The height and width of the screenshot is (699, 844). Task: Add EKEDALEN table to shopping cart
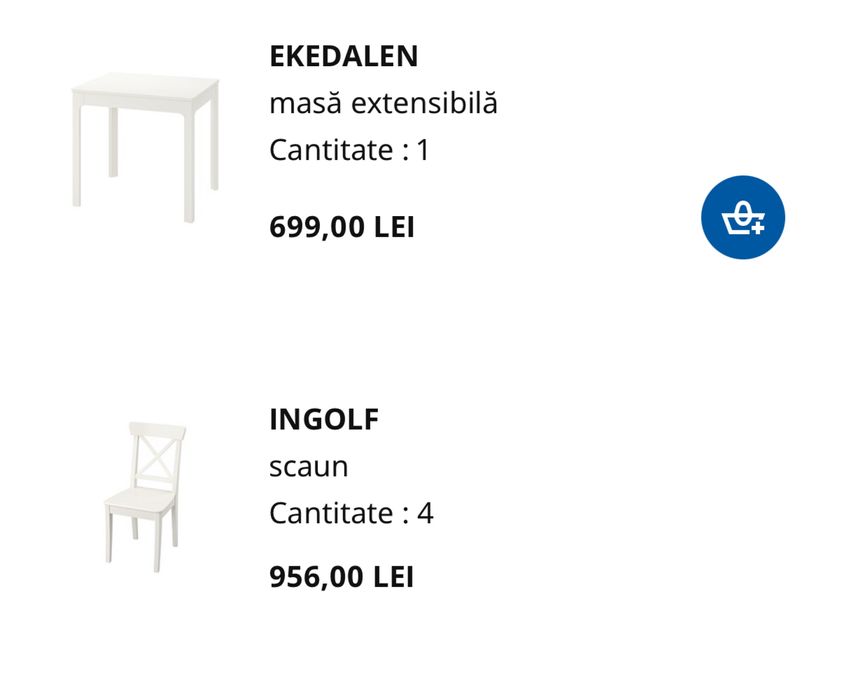coord(743,217)
